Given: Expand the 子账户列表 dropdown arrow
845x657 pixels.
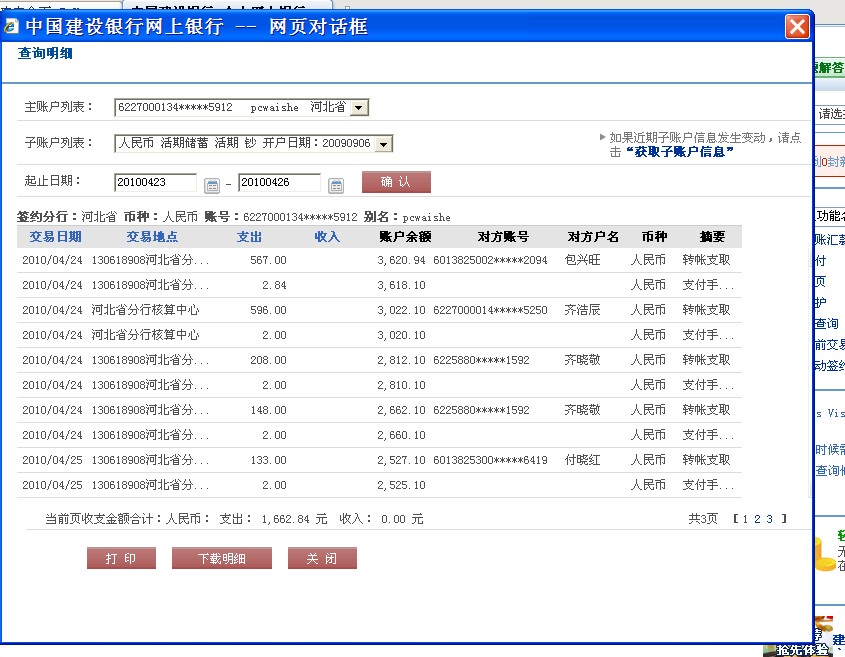Looking at the screenshot, I should click(383, 144).
